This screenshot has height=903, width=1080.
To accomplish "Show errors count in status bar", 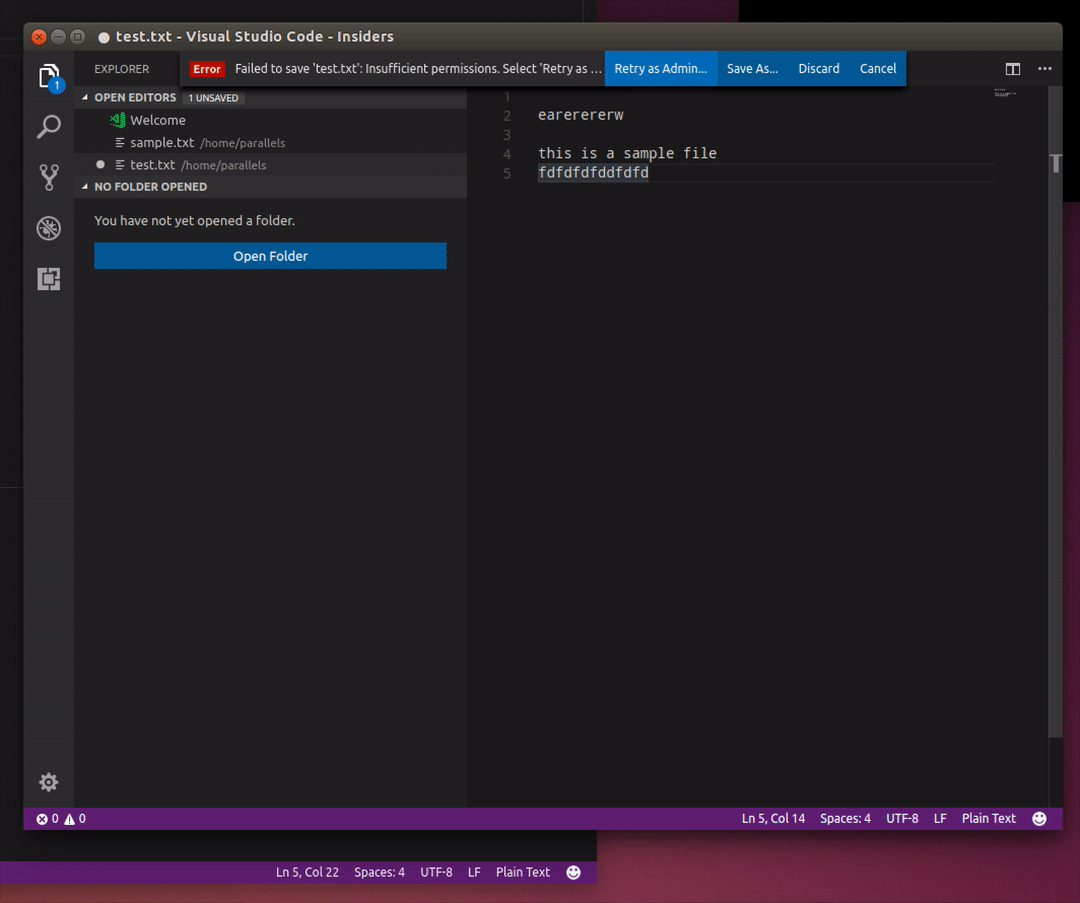I will point(48,818).
